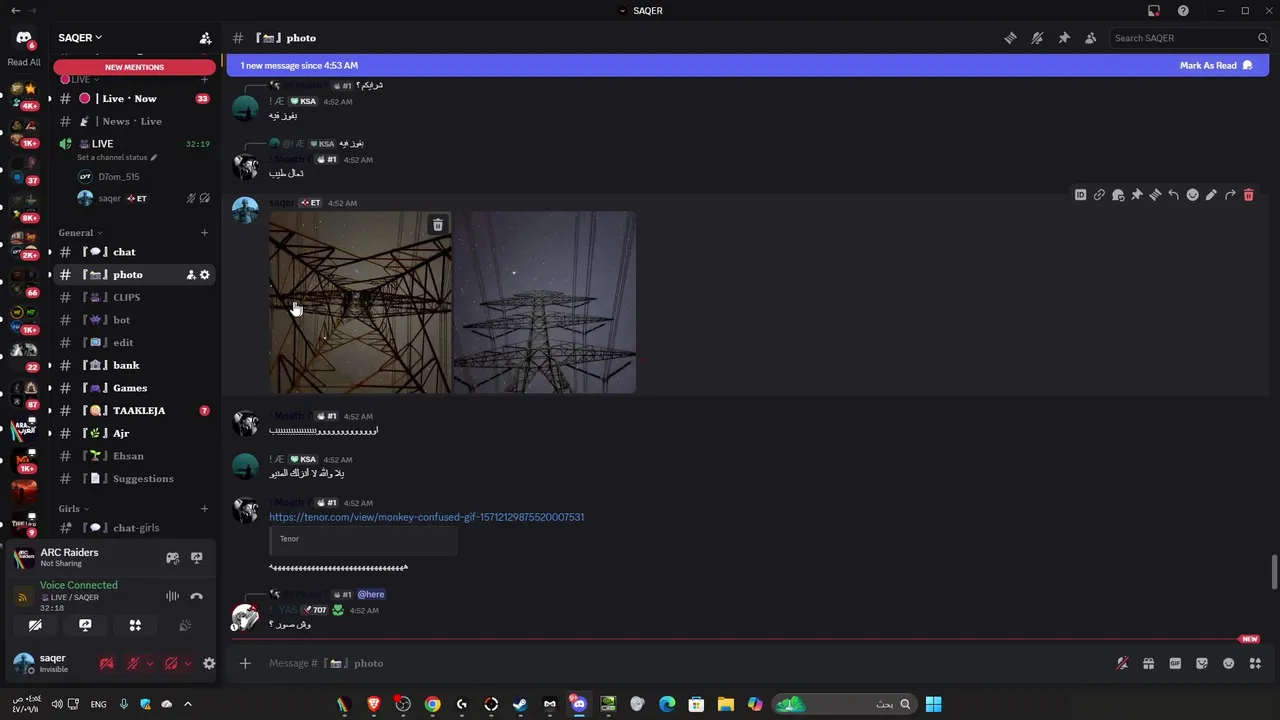Stream ARC Raiders screen share icon
Viewport: 1280px width, 720px height.
(196, 558)
